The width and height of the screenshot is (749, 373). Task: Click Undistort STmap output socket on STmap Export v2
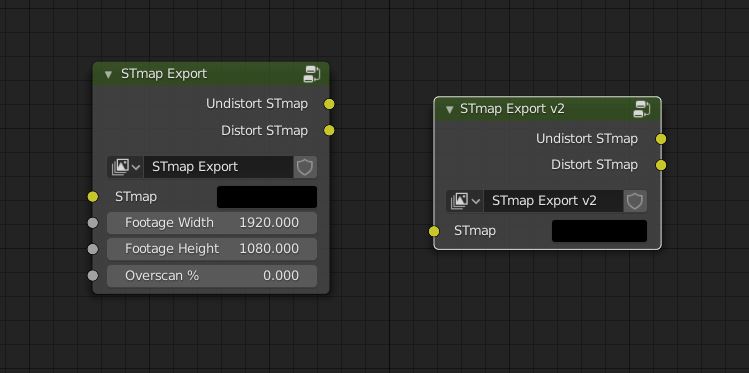point(661,139)
